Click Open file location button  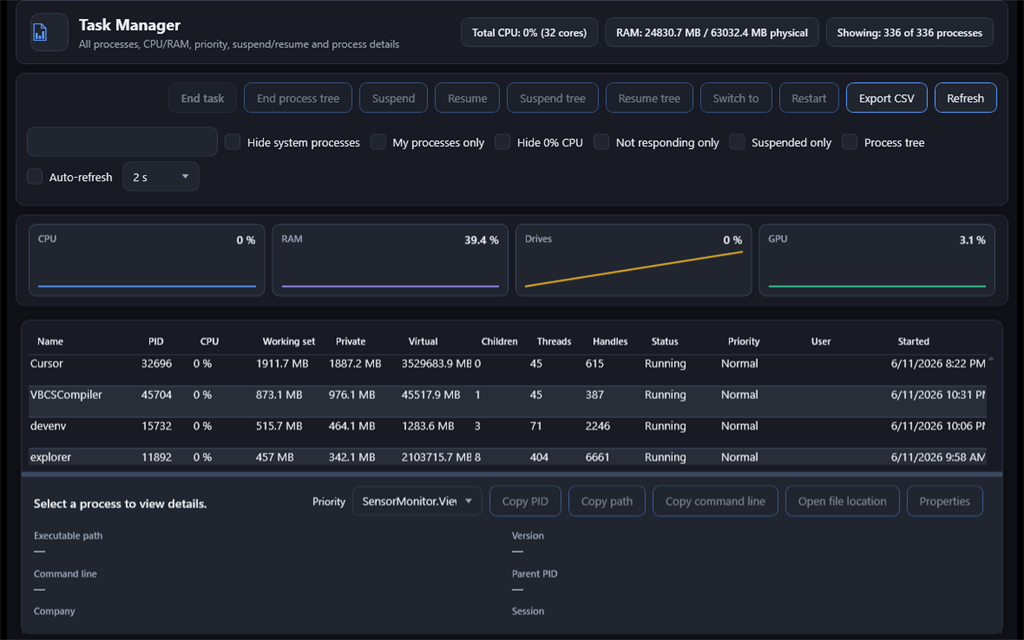pyautogui.click(x=842, y=501)
